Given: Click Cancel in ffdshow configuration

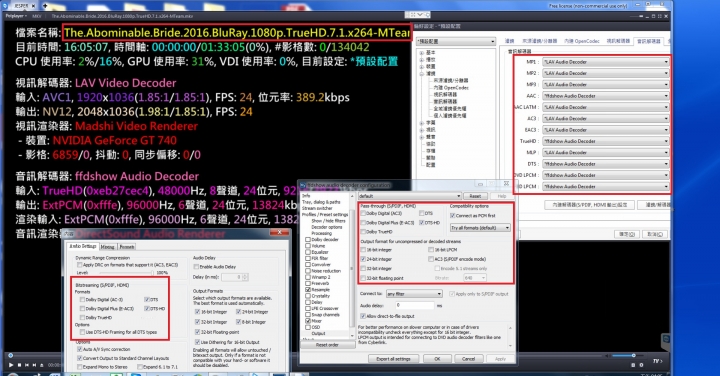Looking at the screenshot, I should click(x=468, y=359).
